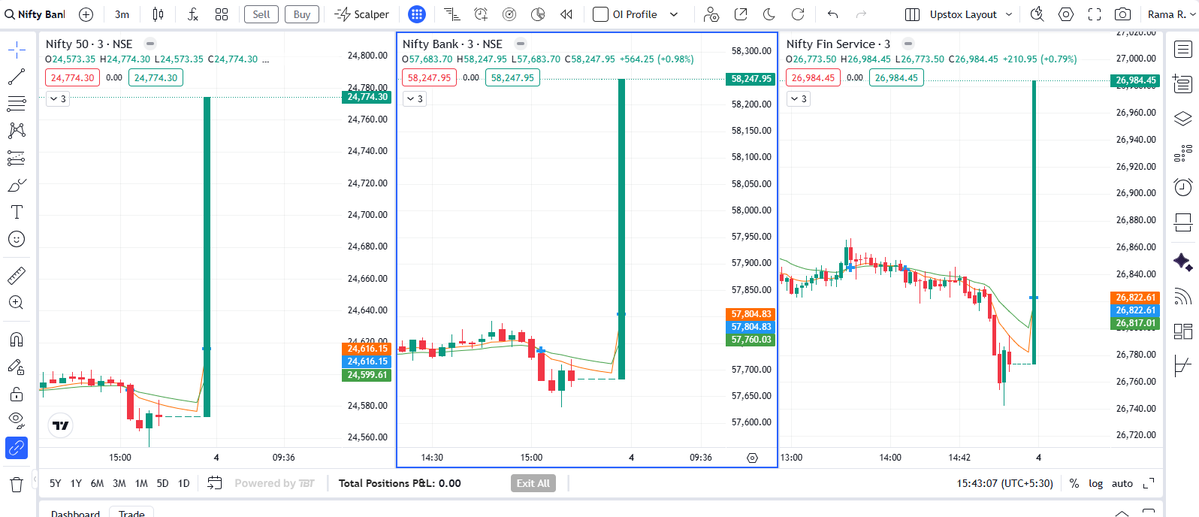Open chart settings hexagon icon in top bar
Image resolution: width=1199 pixels, height=517 pixels.
[1066, 14]
